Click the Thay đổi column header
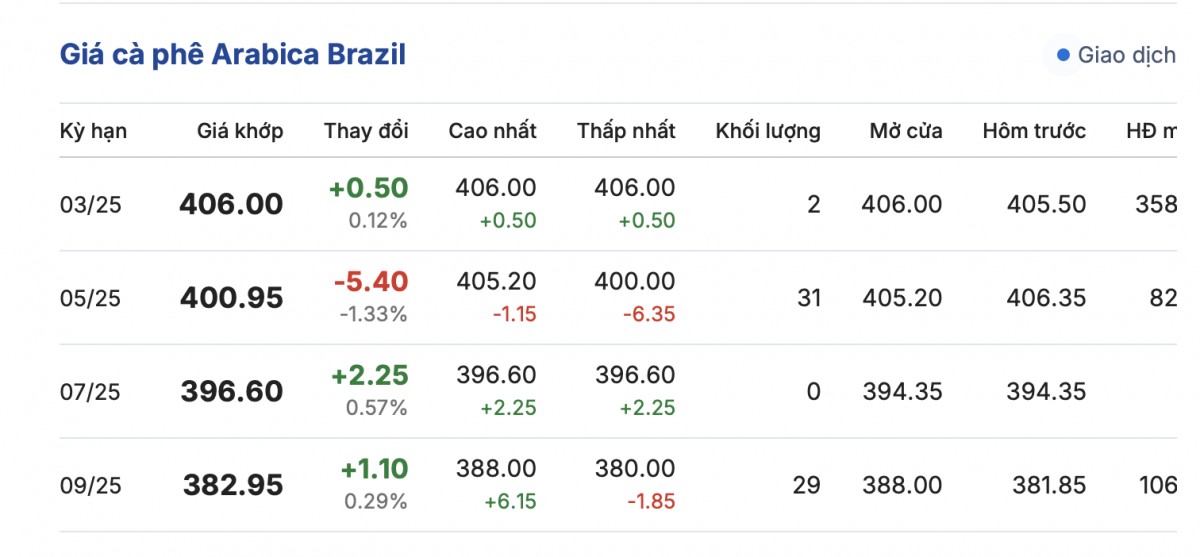The width and height of the screenshot is (1200, 557). [366, 131]
